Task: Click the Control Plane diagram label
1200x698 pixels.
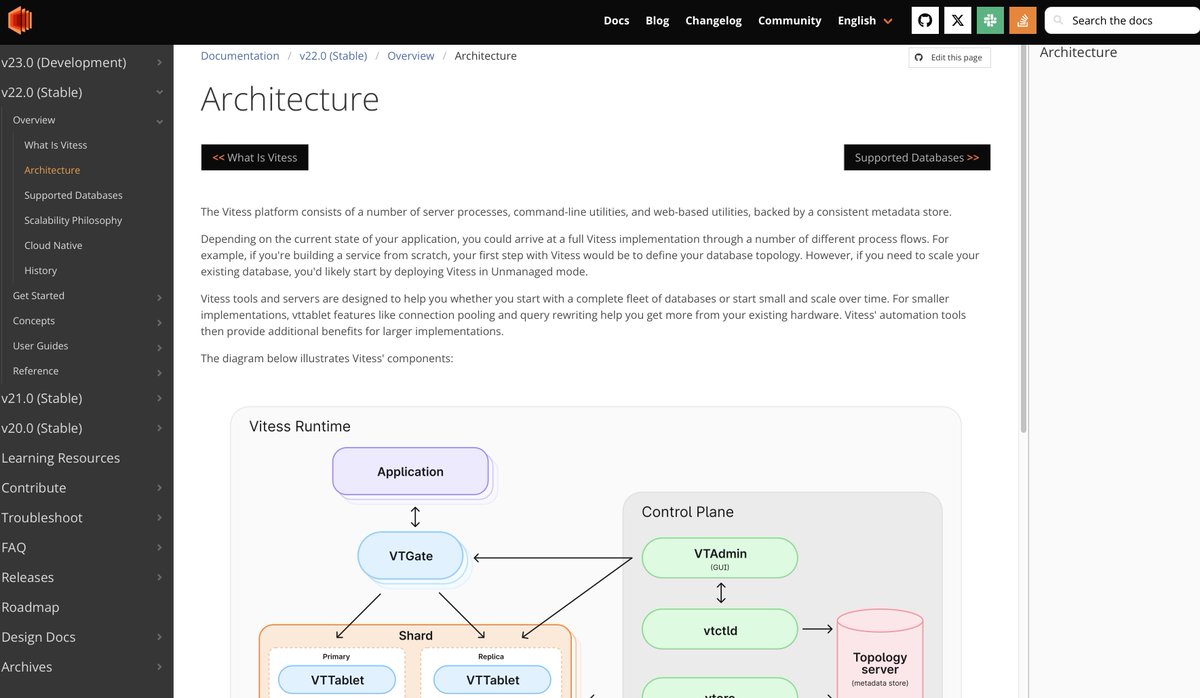Action: [688, 511]
